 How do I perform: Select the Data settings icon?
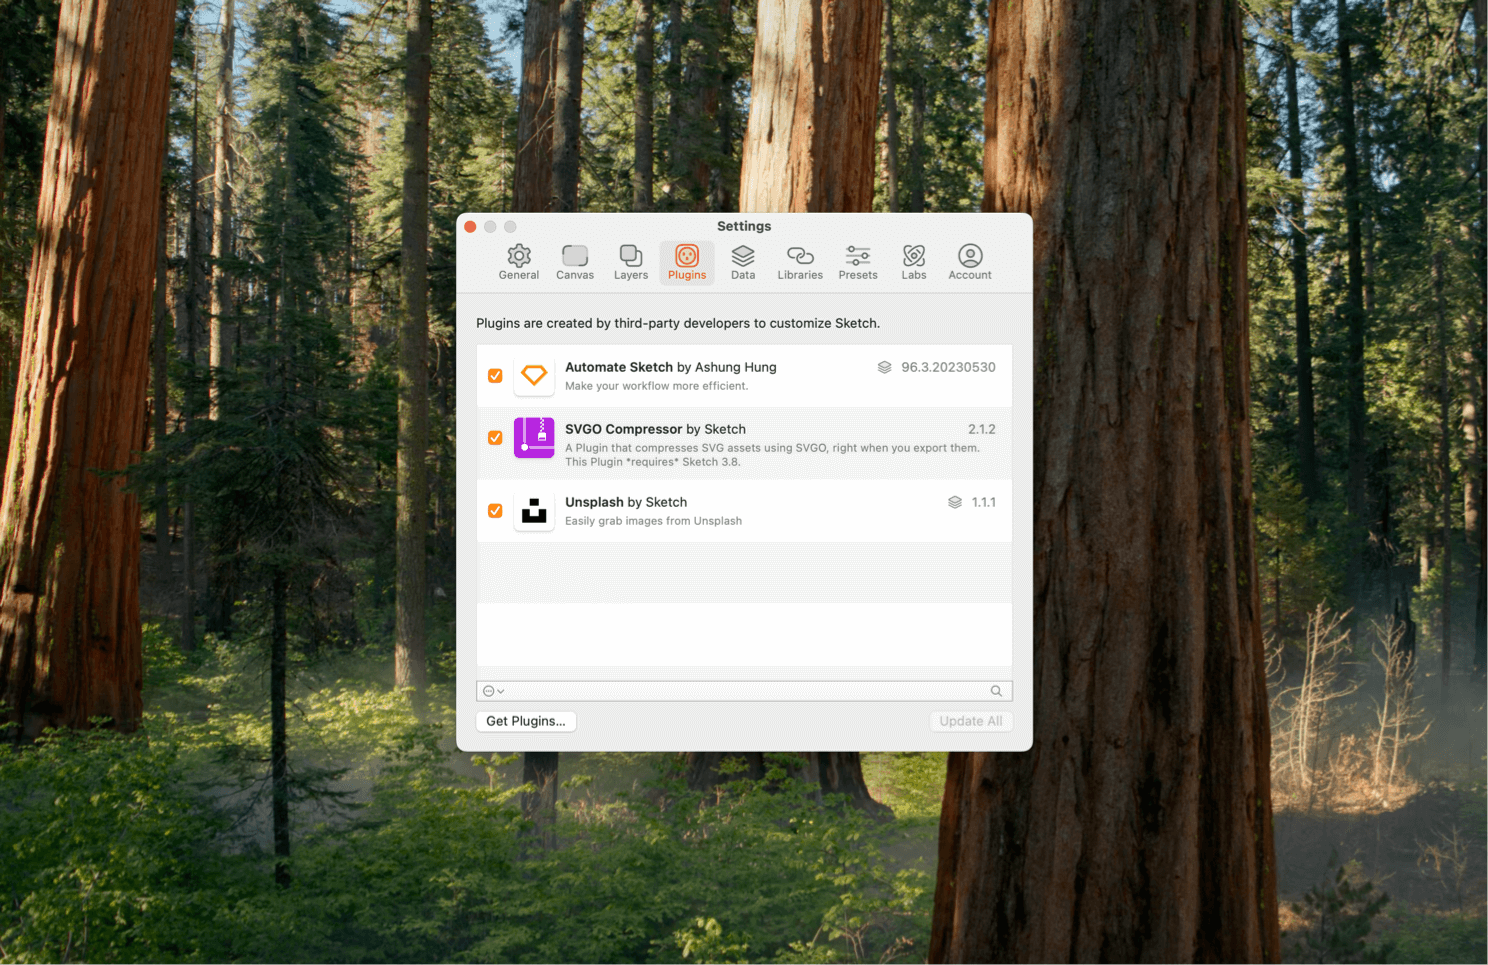click(743, 261)
